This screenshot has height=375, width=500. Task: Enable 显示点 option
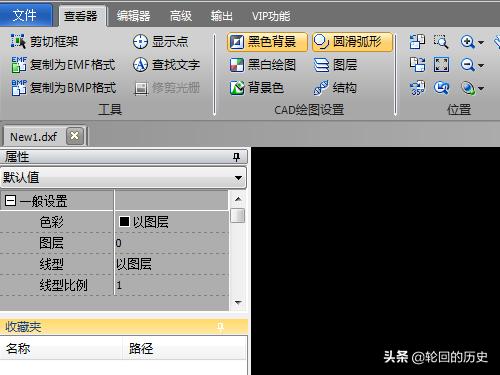(161, 42)
